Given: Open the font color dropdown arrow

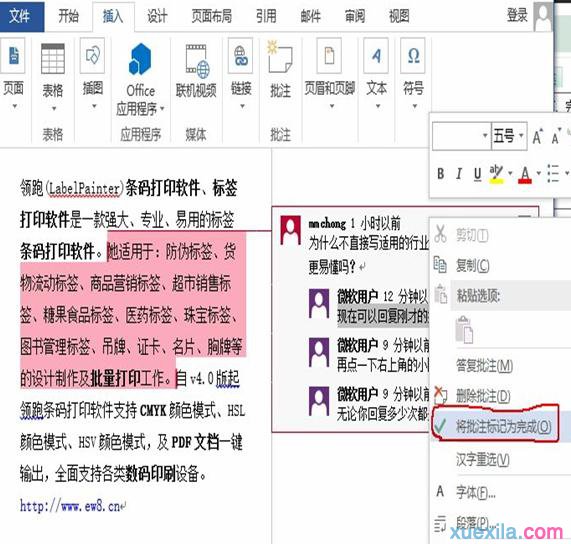Looking at the screenshot, I should [x=538, y=173].
